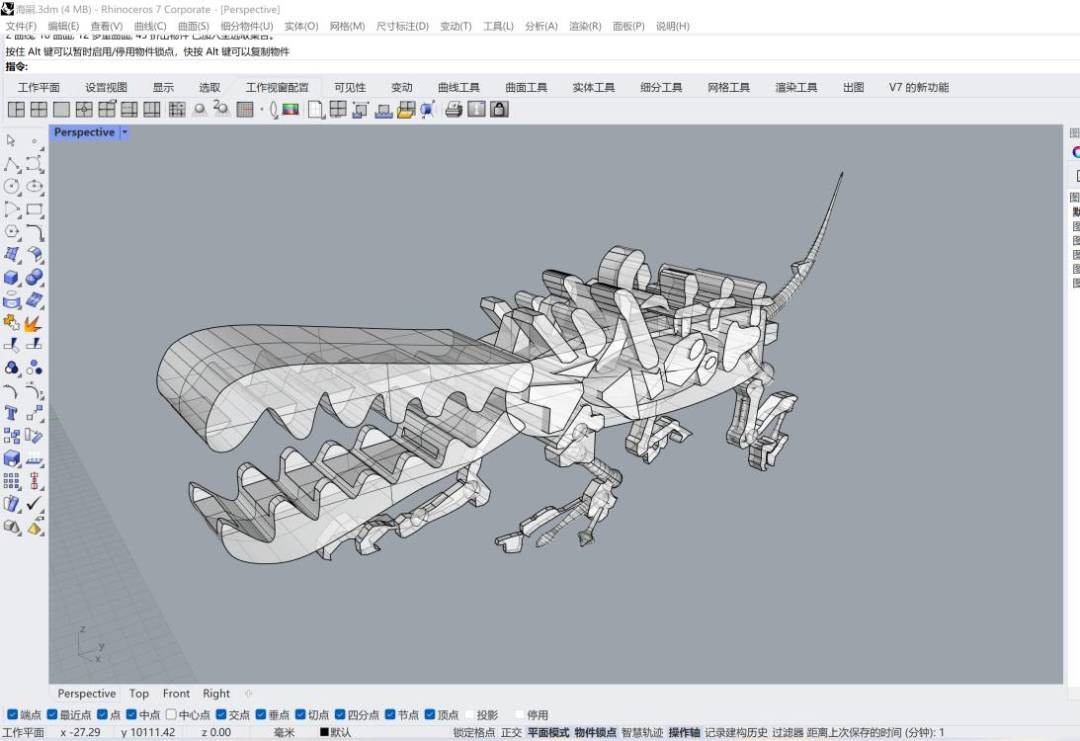Select the Polyline tool in left toolbar
The height and width of the screenshot is (741, 1080).
pyautogui.click(x=12, y=163)
